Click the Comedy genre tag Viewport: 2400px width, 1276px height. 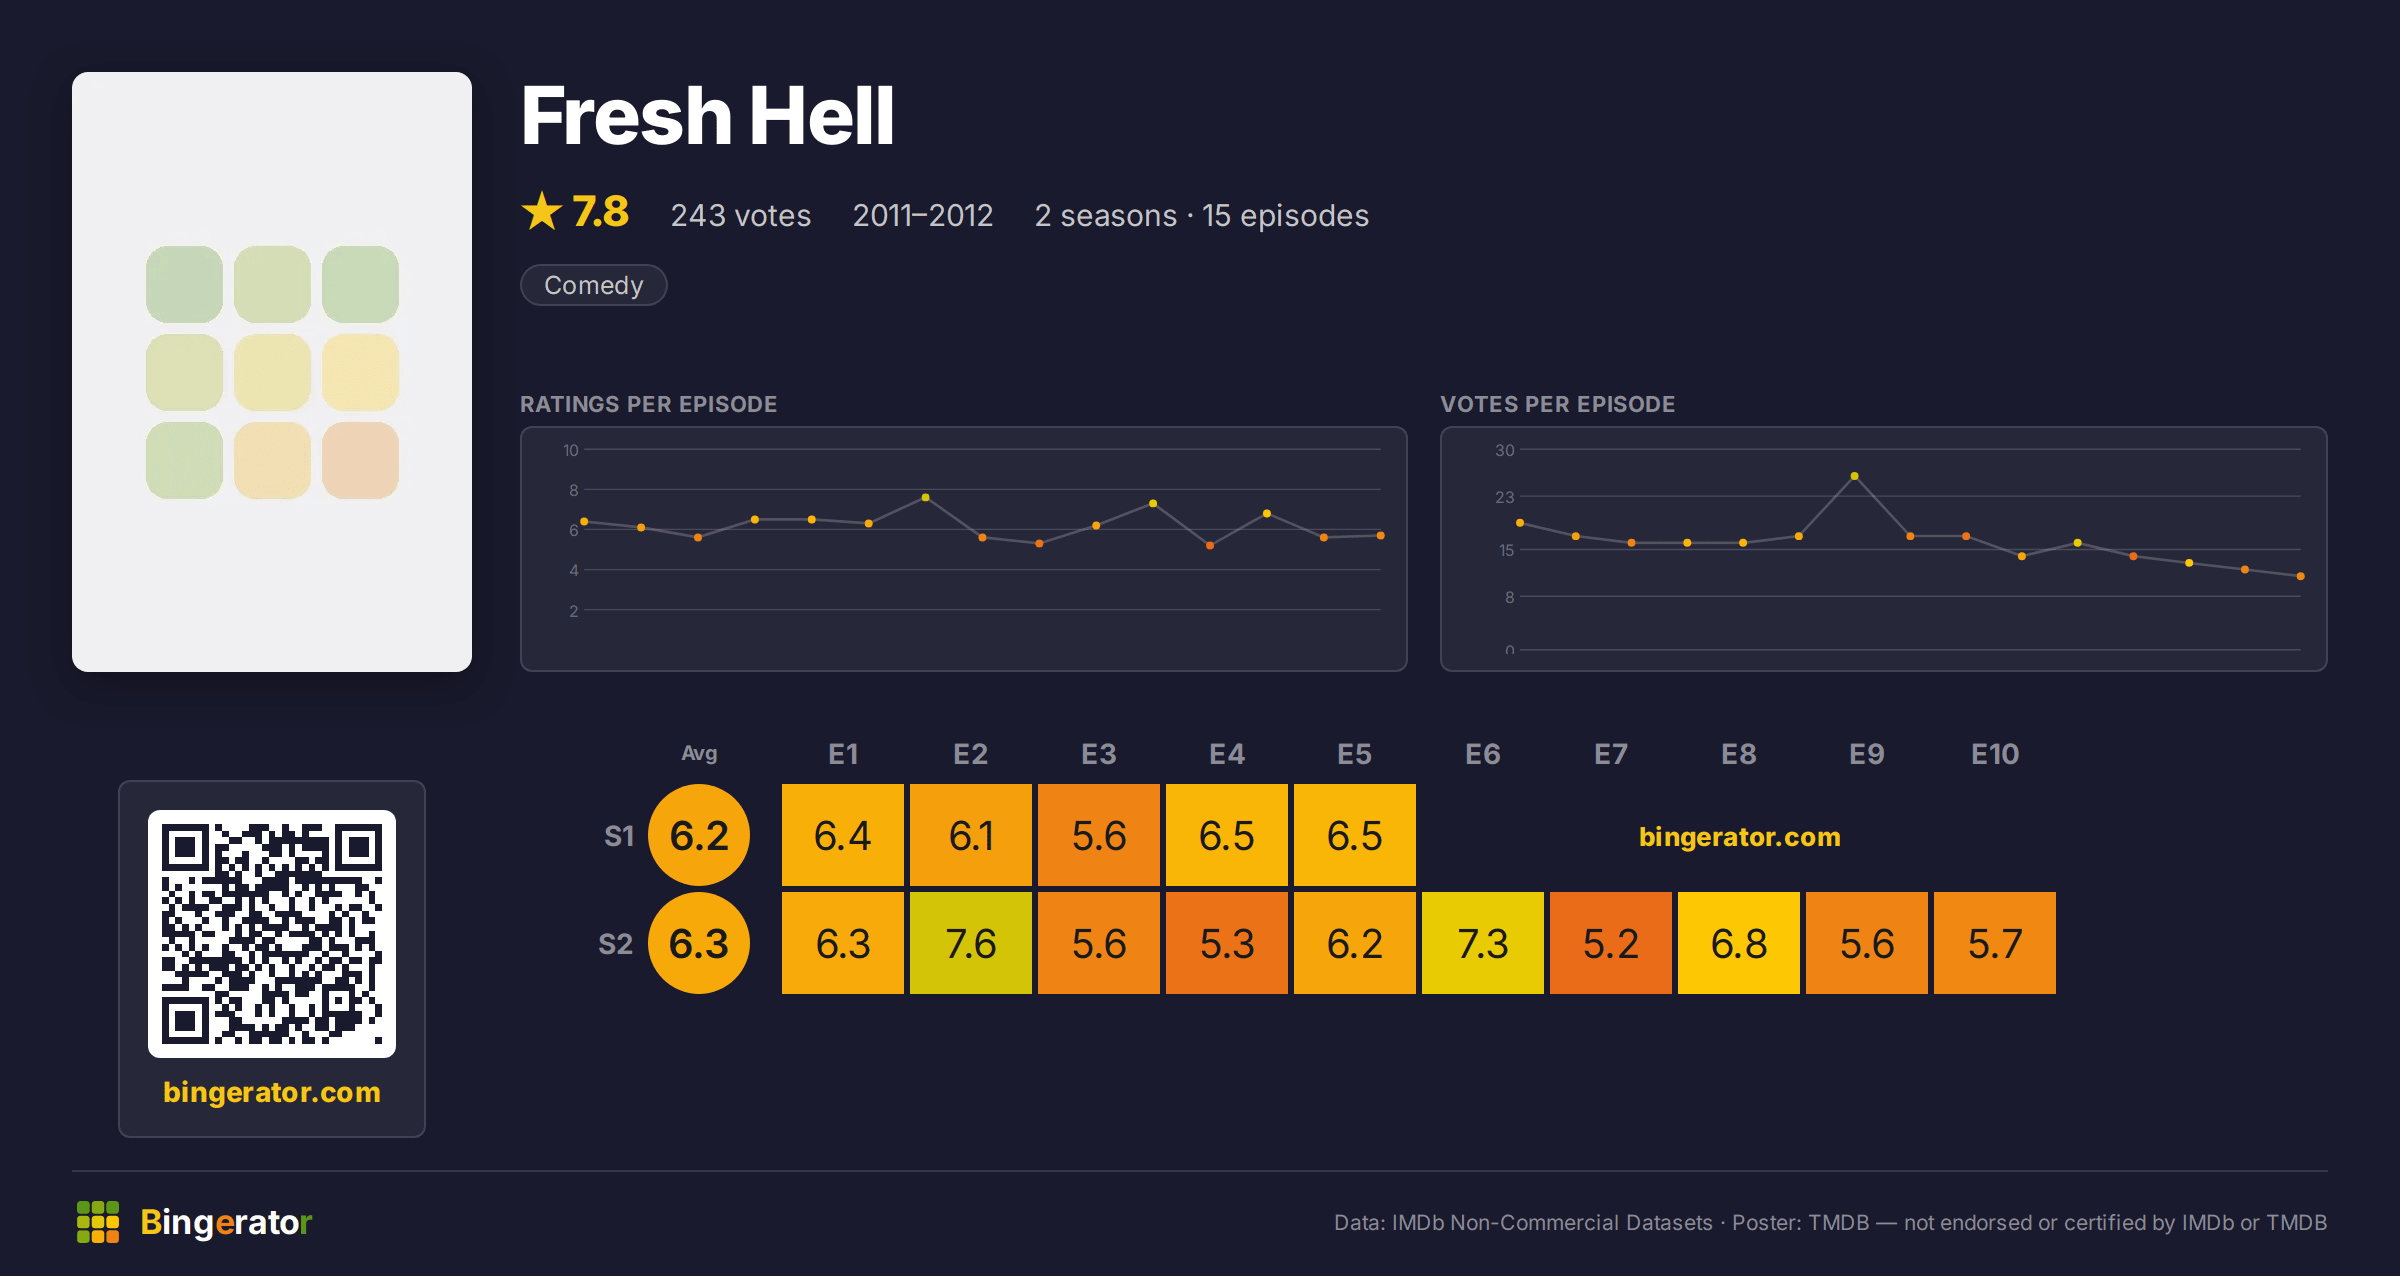click(x=594, y=285)
